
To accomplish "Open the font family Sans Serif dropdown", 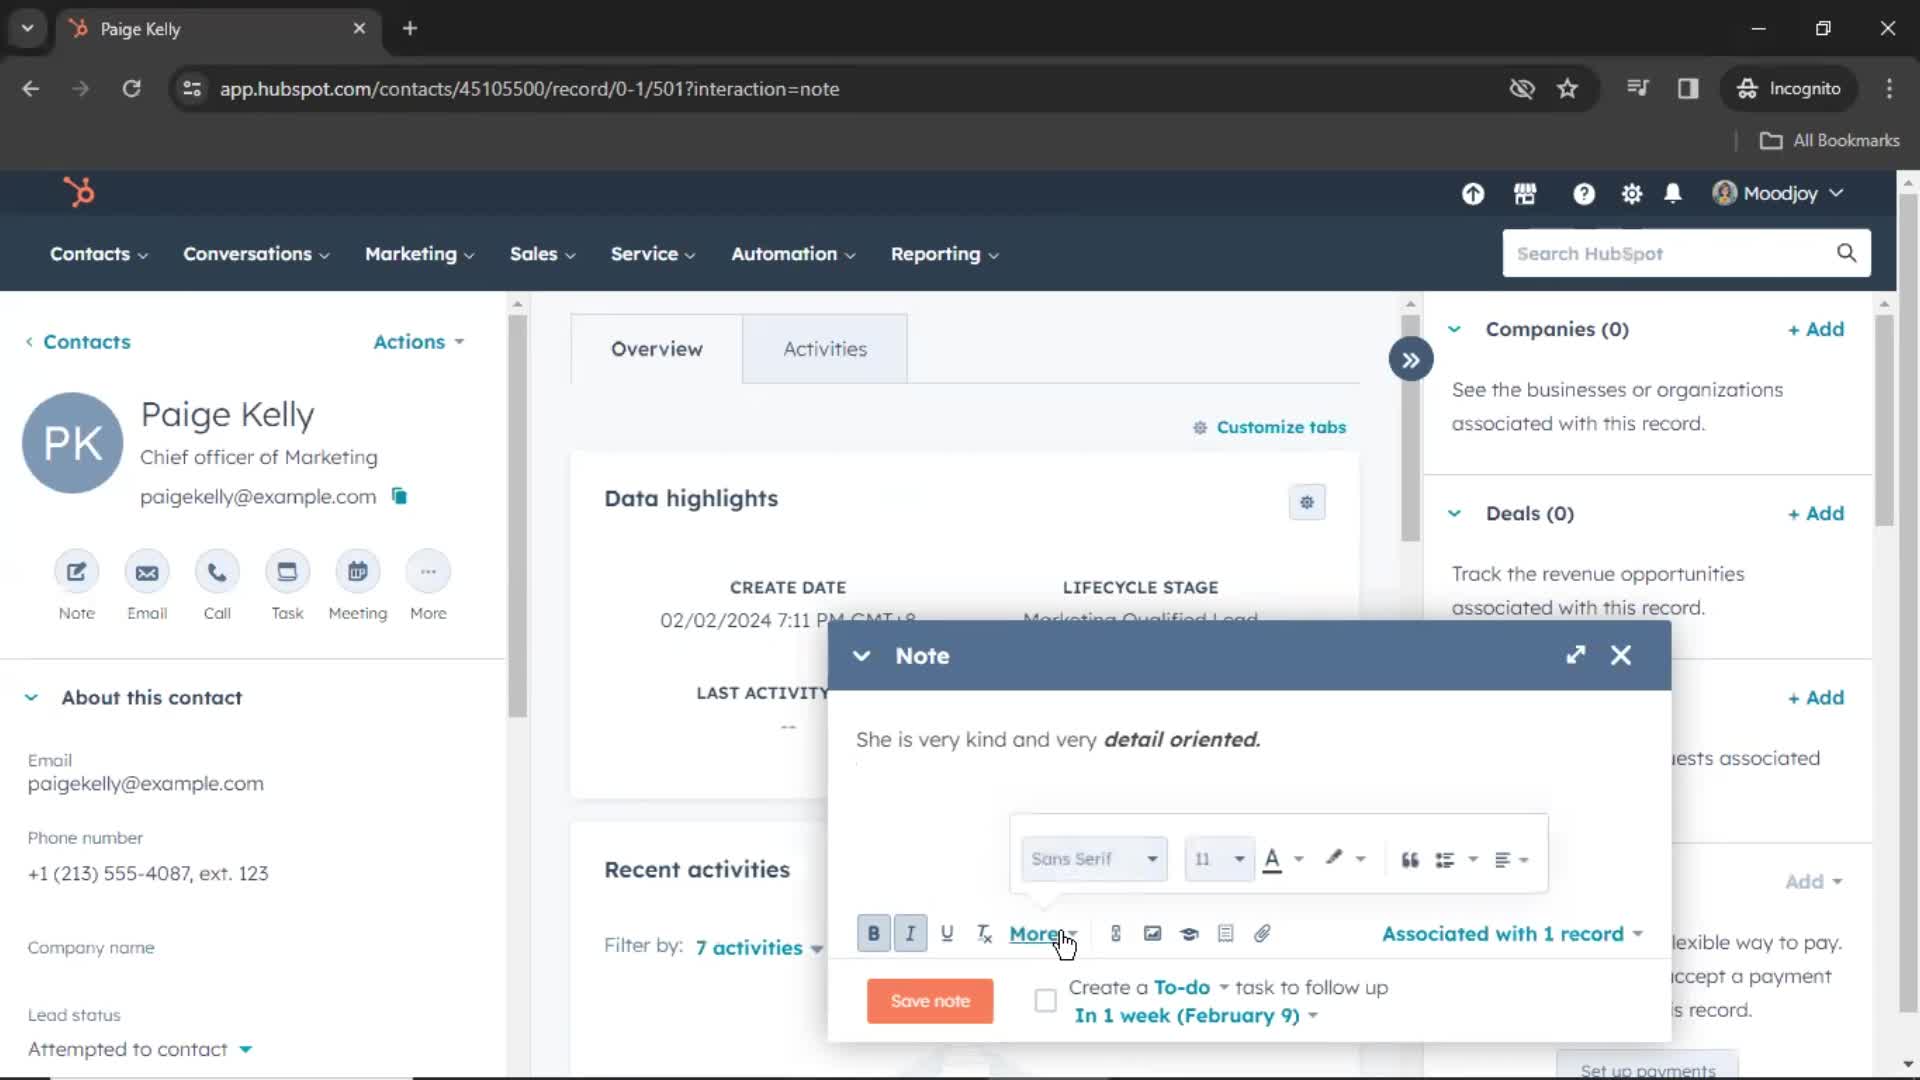I will 1092,858.
